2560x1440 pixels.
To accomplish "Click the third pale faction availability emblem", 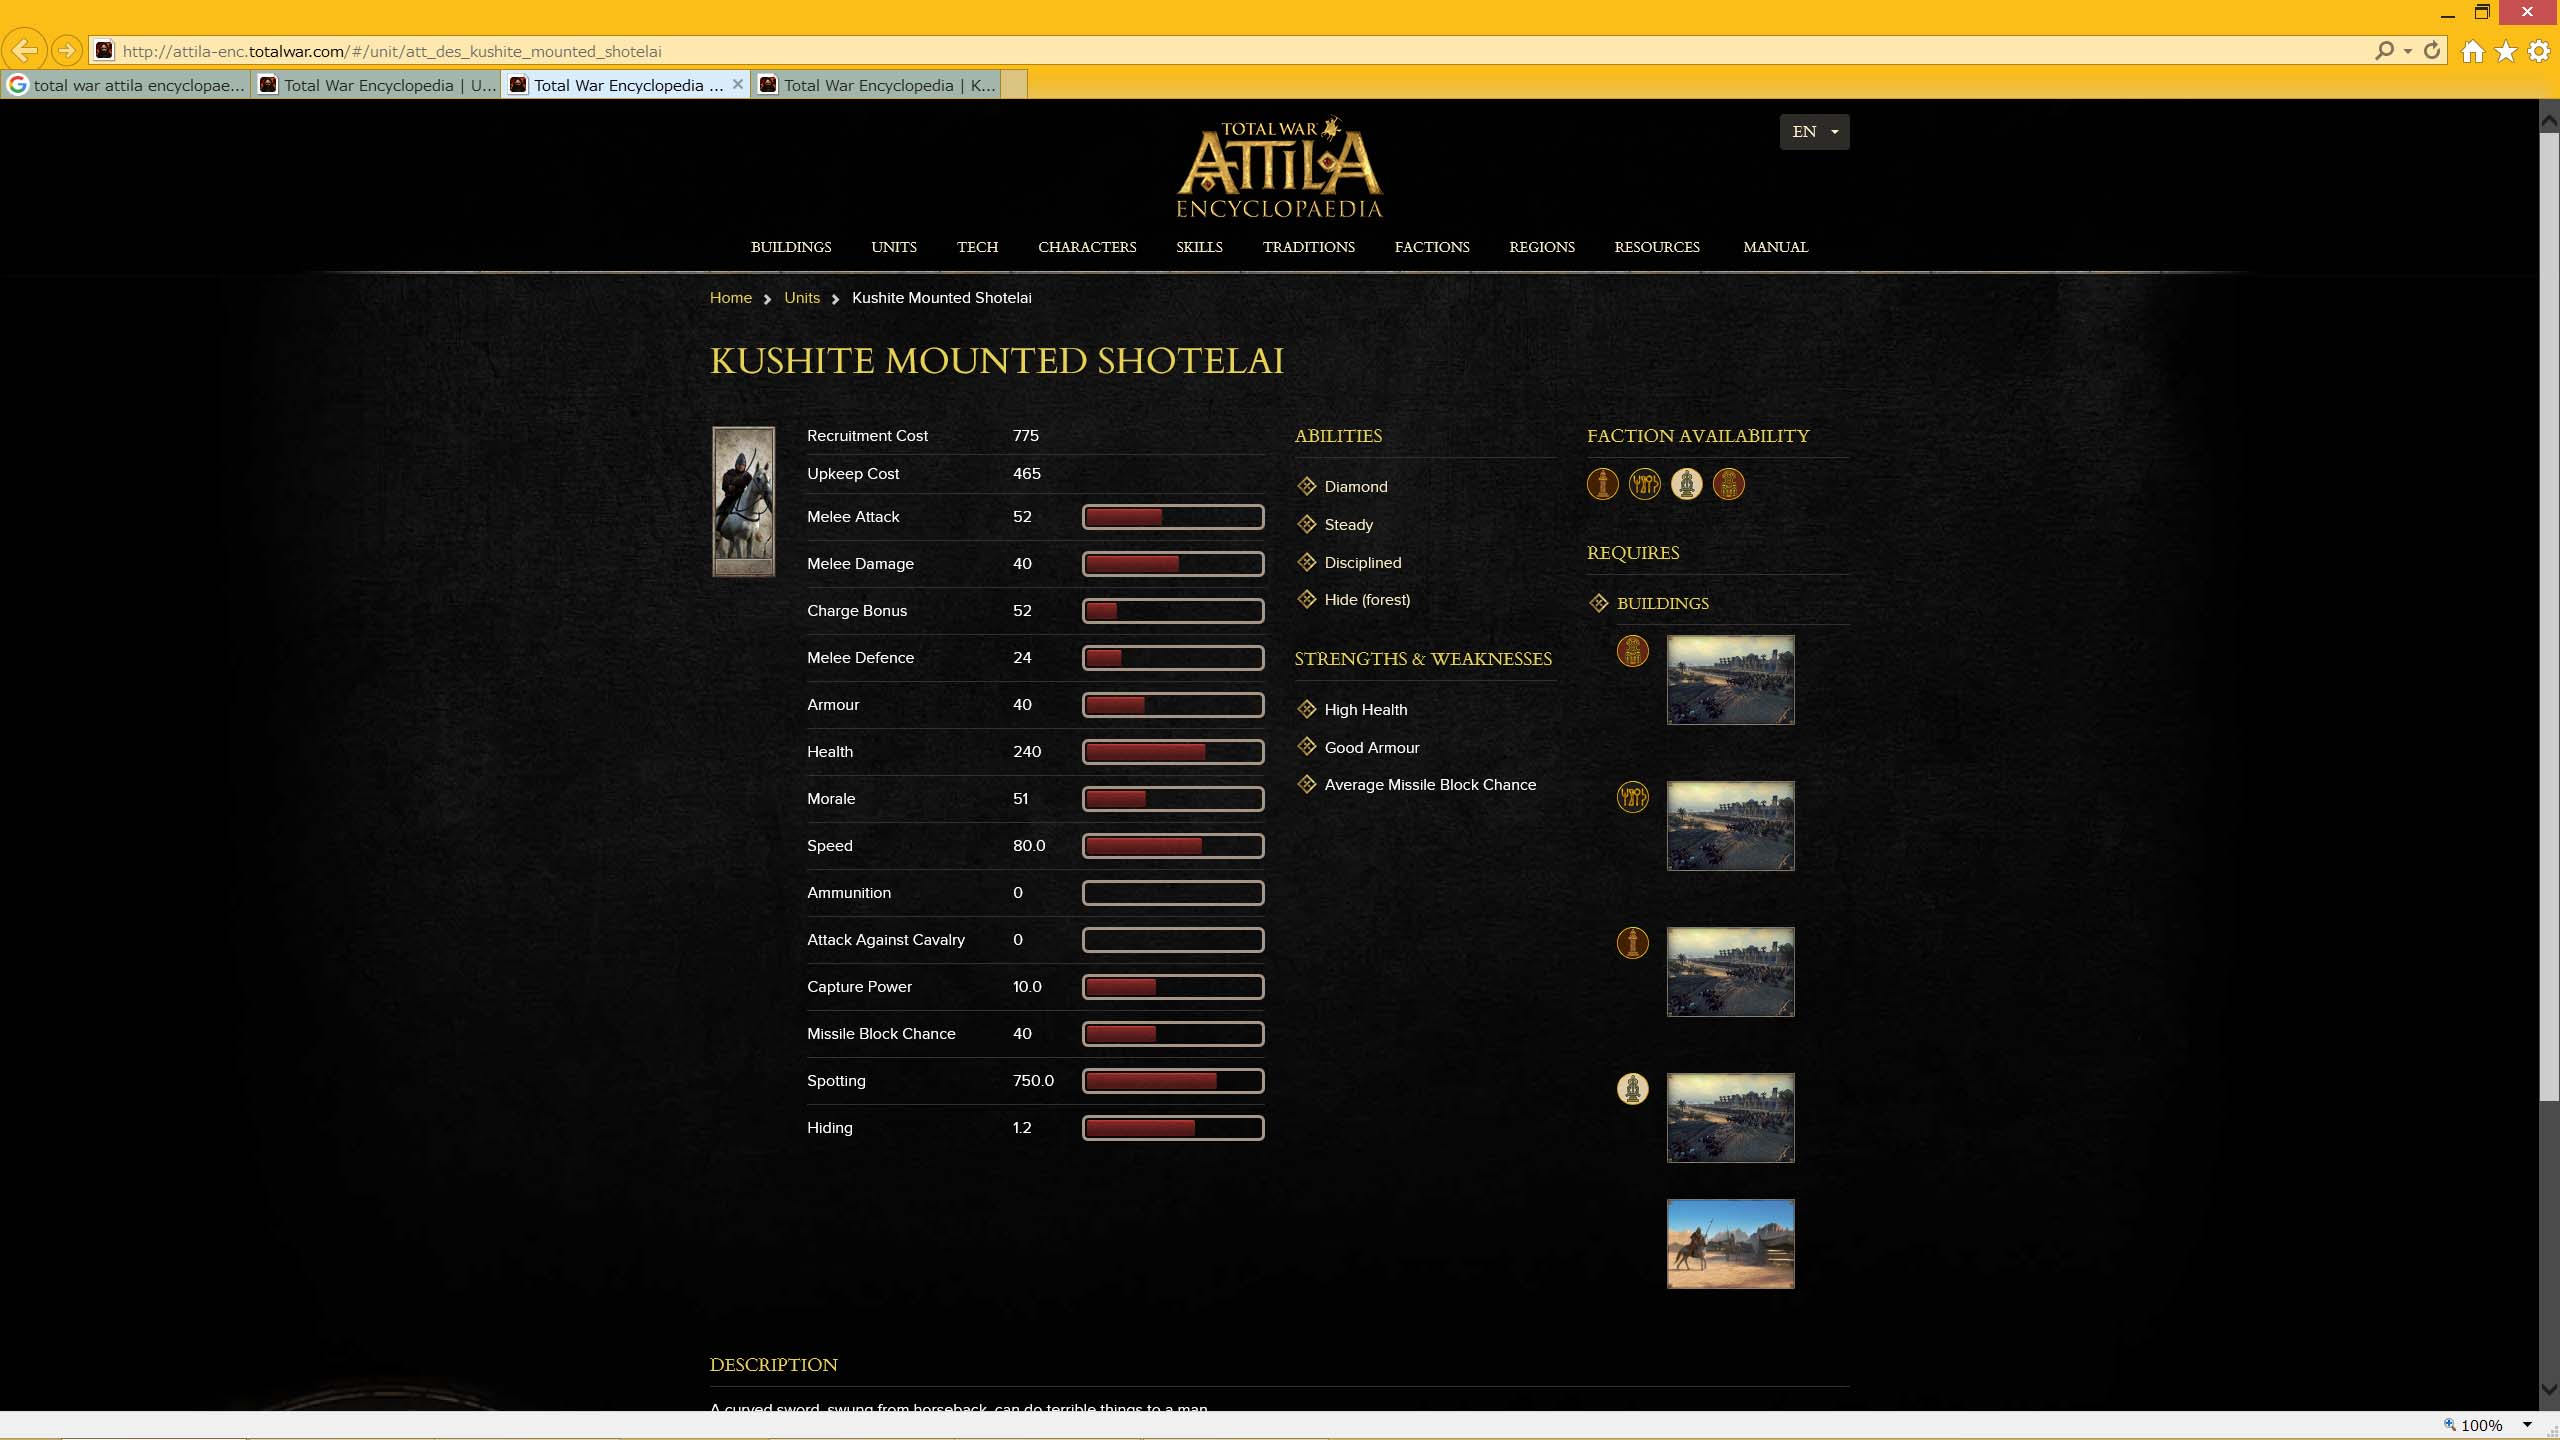I will pyautogui.click(x=1687, y=484).
